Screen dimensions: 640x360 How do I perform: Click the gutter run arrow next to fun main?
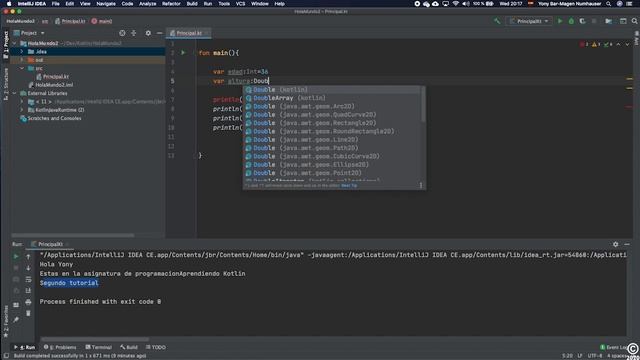183,53
